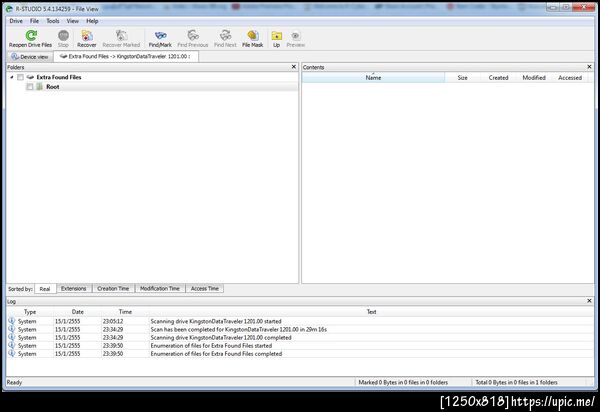Click the Reopen Drive Files toolbar icon

point(31,36)
